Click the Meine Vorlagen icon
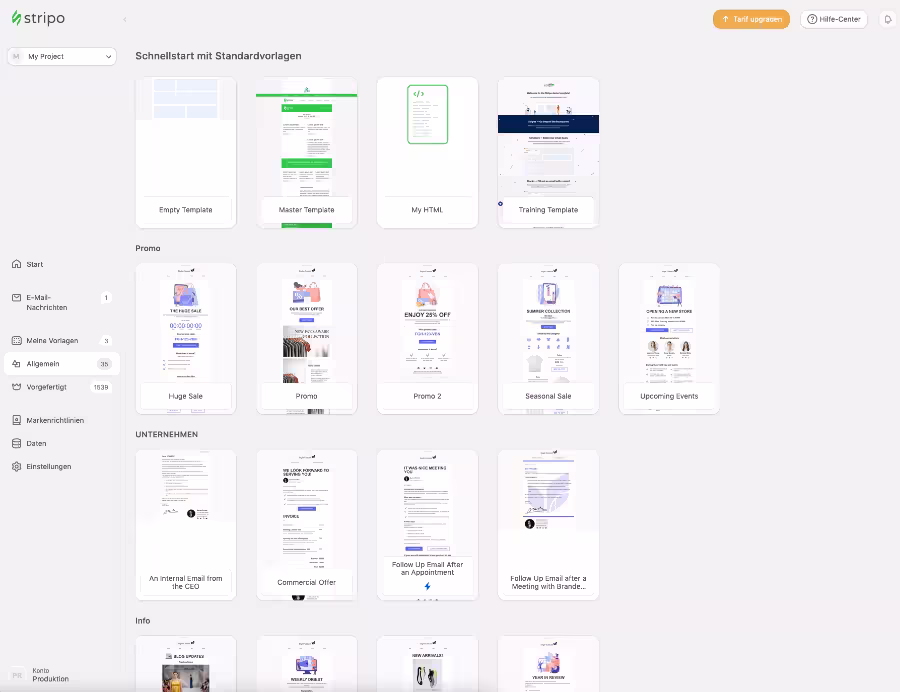Screen dimensions: 900x692 pos(17,340)
